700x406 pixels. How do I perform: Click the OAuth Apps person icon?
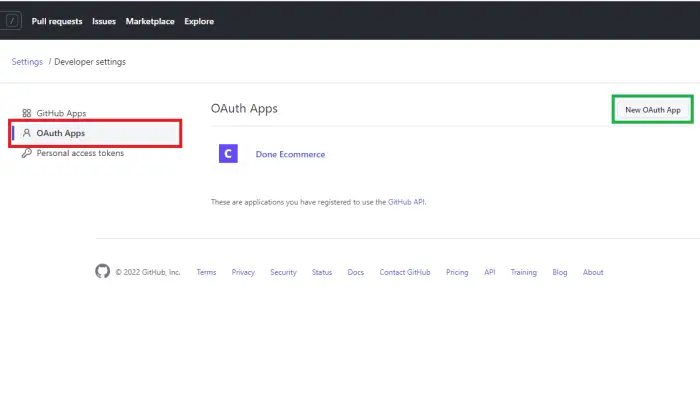coord(27,133)
